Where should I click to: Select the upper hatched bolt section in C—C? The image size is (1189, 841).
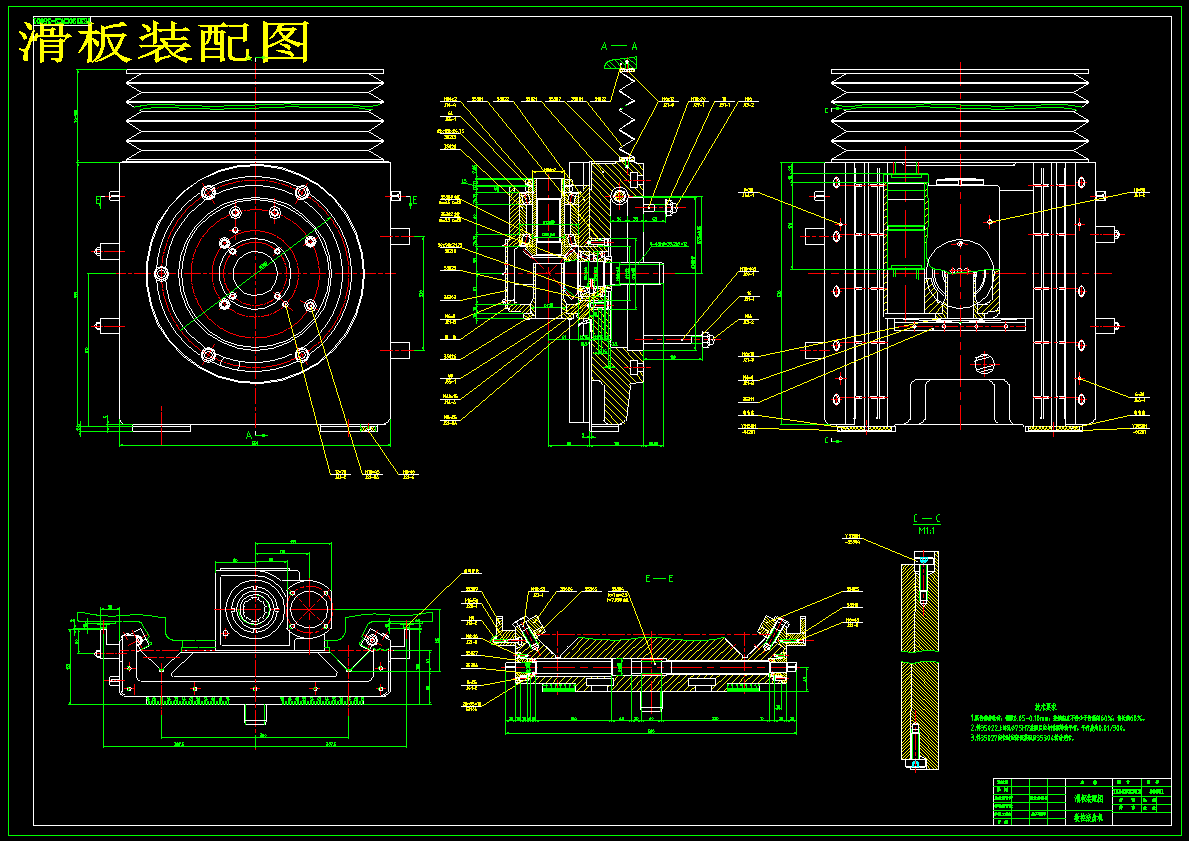click(921, 601)
